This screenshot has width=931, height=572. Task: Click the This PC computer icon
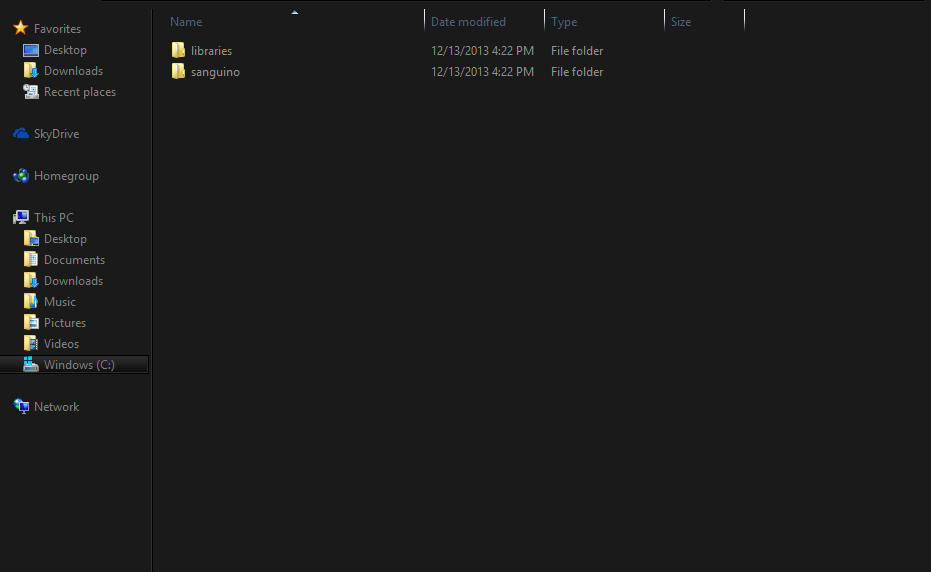21,217
